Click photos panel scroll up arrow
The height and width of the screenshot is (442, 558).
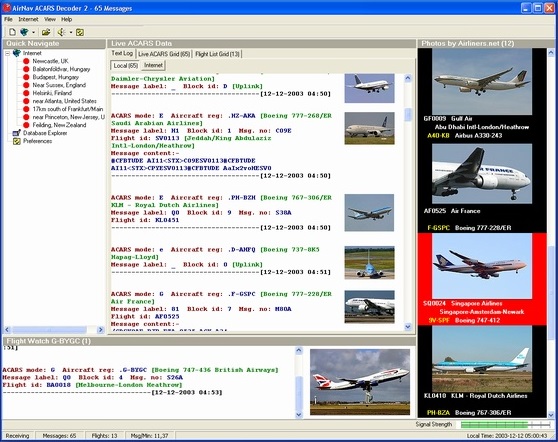pyautogui.click(x=551, y=53)
